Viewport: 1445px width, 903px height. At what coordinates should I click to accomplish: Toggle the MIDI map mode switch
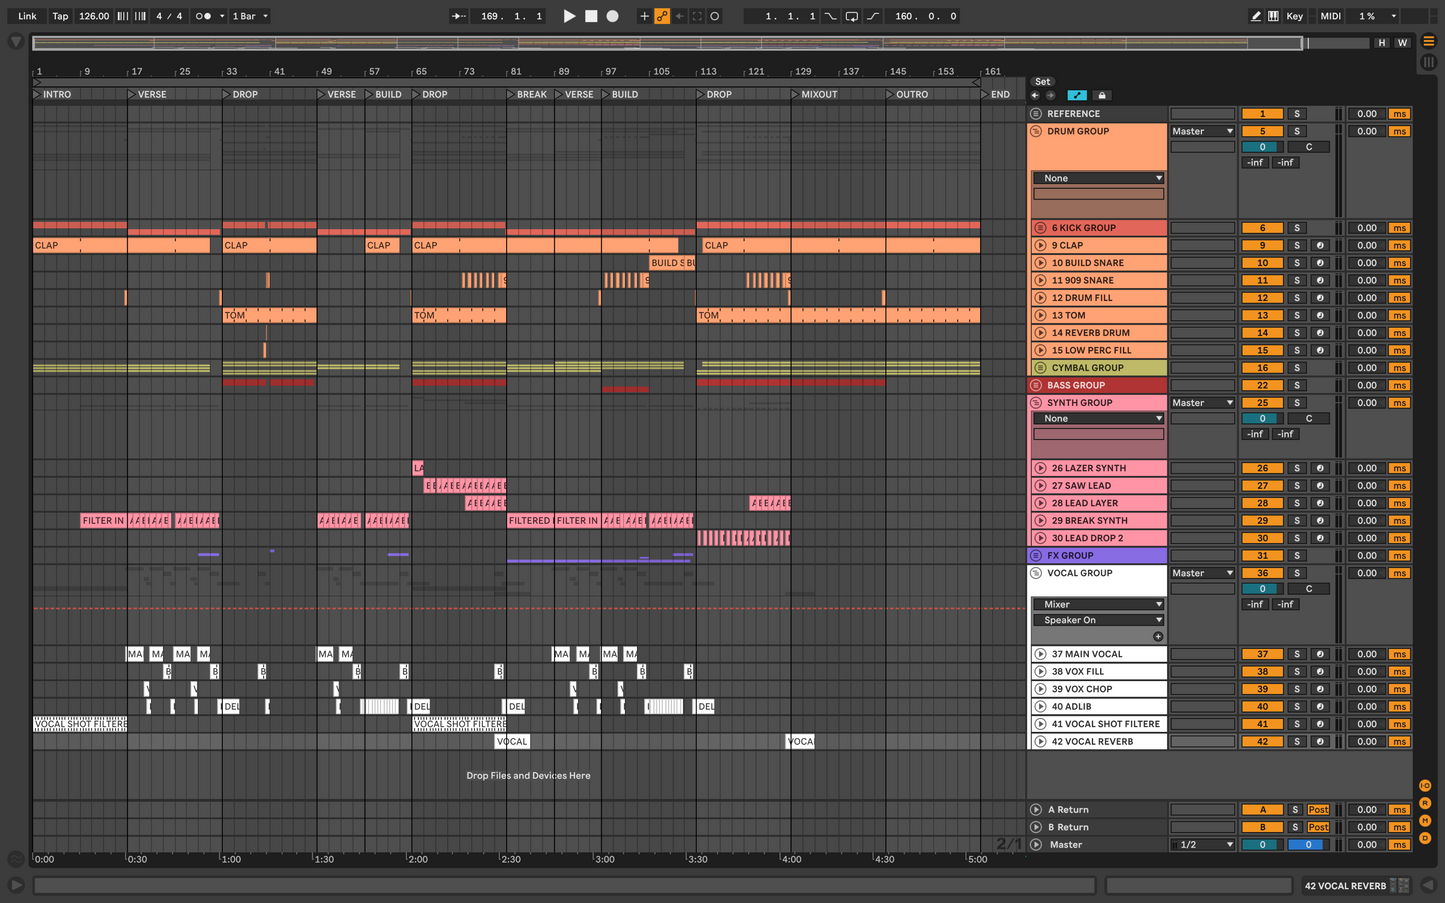(1330, 16)
